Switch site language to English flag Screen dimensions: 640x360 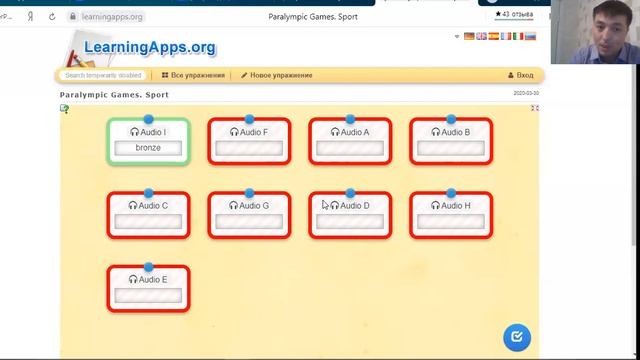482,36
